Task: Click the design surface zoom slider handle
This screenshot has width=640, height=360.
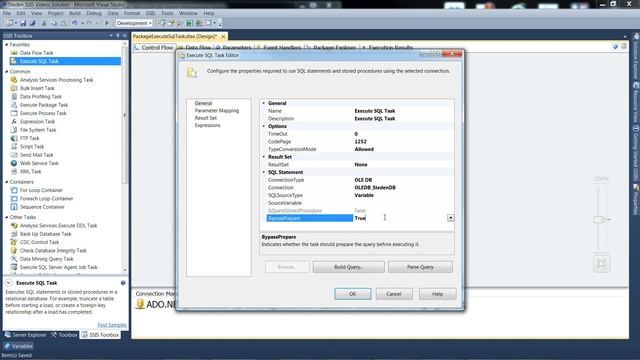Action: pyautogui.click(x=599, y=220)
